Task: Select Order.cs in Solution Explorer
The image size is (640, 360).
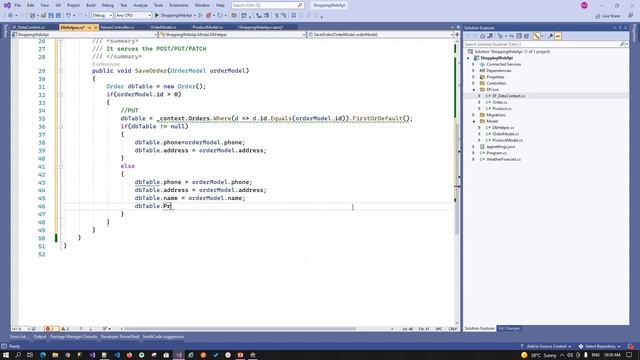Action: point(499,102)
